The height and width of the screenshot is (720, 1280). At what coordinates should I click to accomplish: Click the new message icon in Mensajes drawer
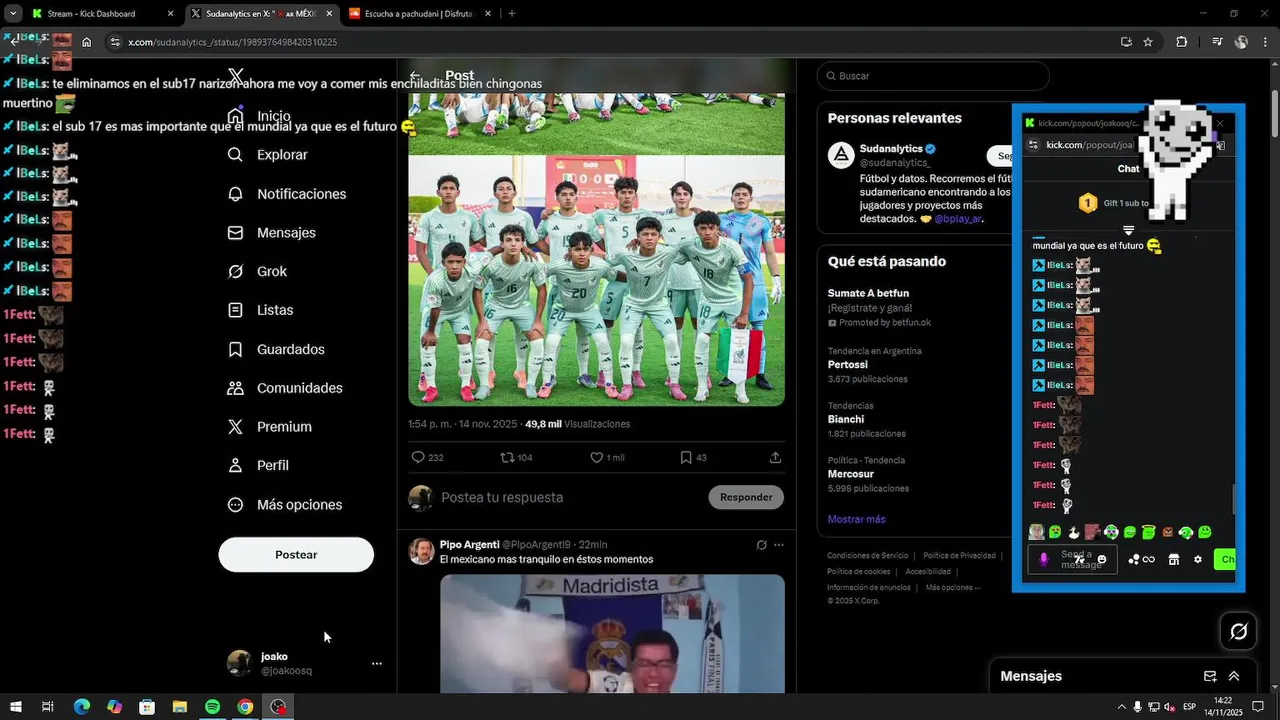(x=1210, y=676)
